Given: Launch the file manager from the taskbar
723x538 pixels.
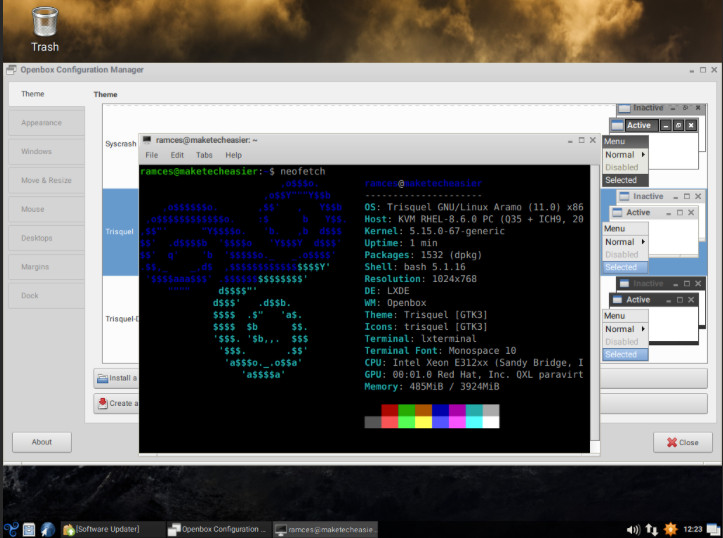Looking at the screenshot, I should 29,529.
